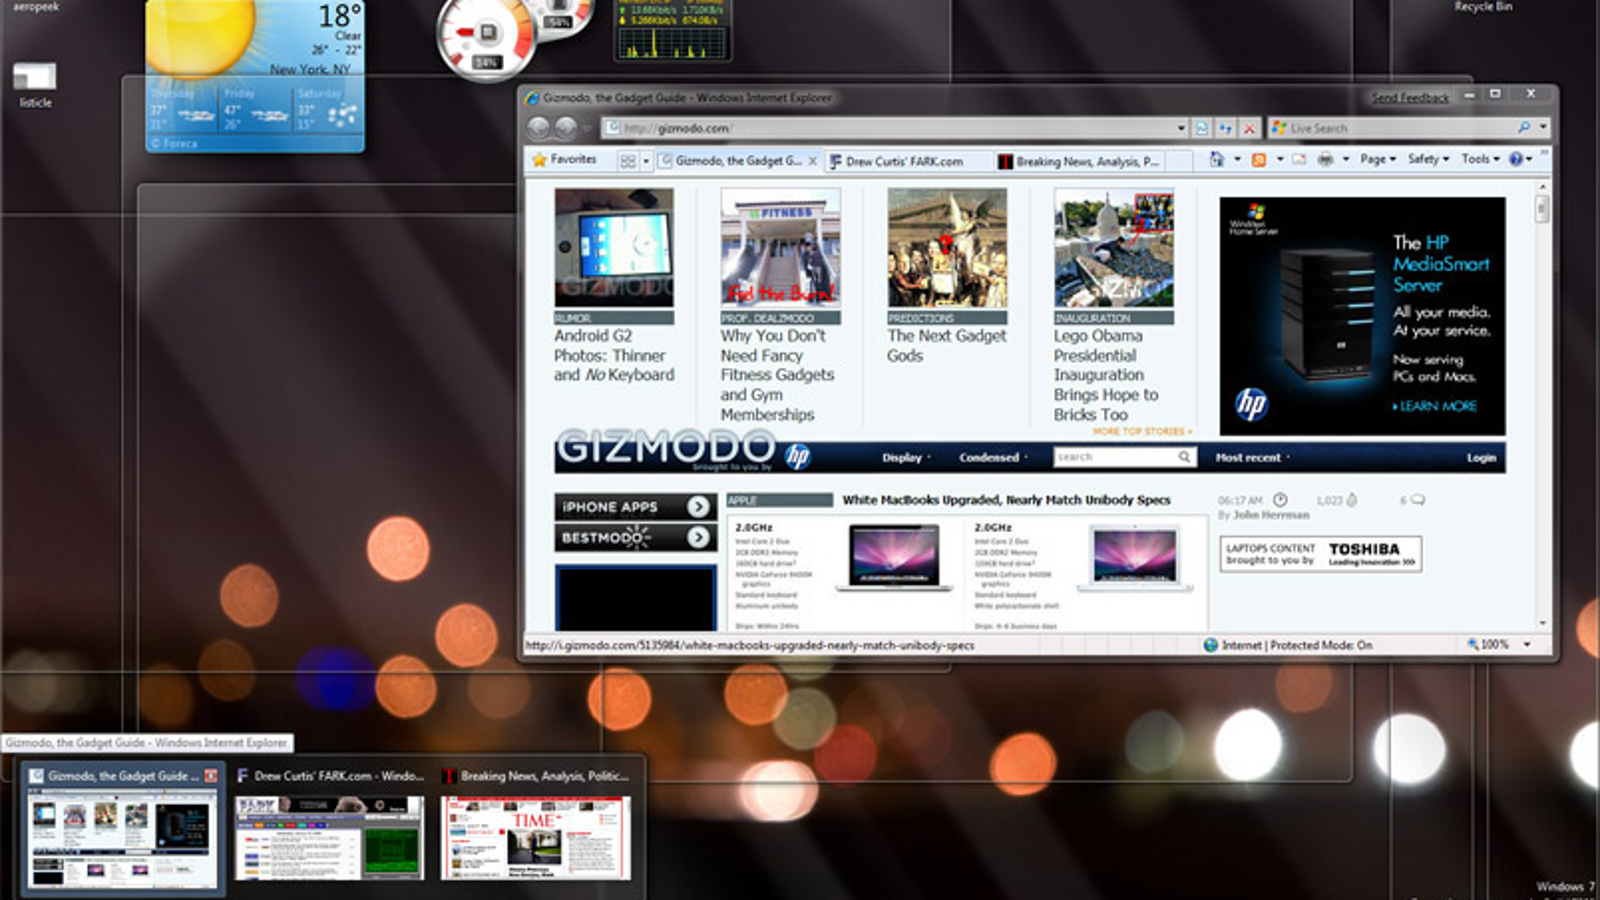Go back with IE's Back arrow

539,128
